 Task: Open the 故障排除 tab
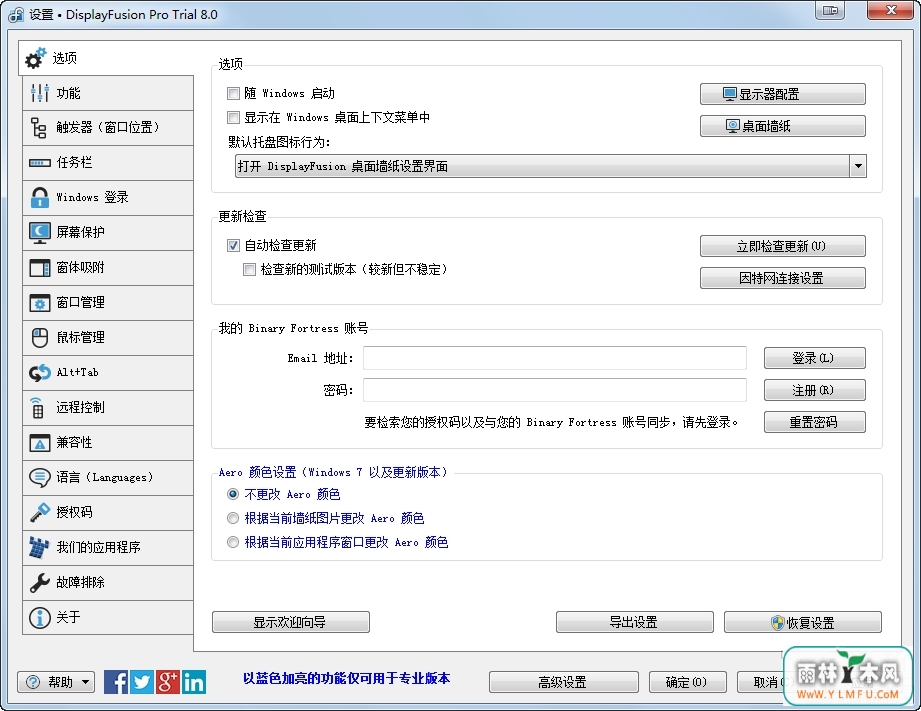click(x=107, y=582)
